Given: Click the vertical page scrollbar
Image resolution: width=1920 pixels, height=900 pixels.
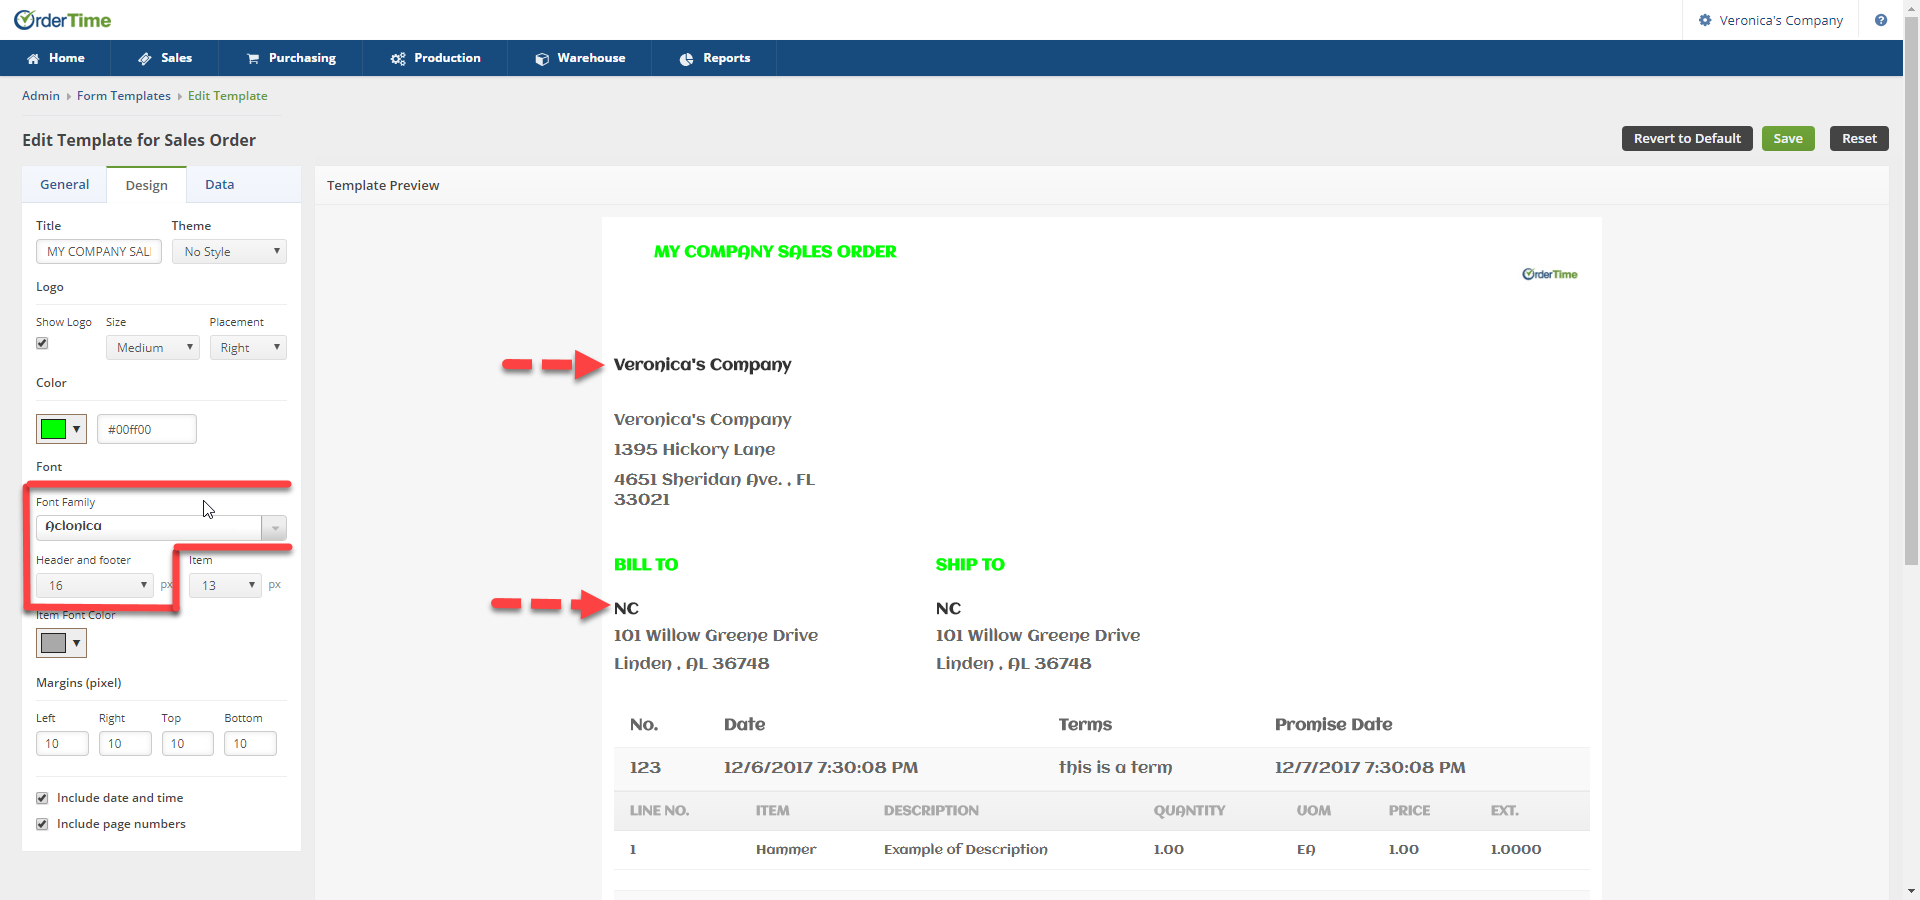Looking at the screenshot, I should pos(1911,290).
